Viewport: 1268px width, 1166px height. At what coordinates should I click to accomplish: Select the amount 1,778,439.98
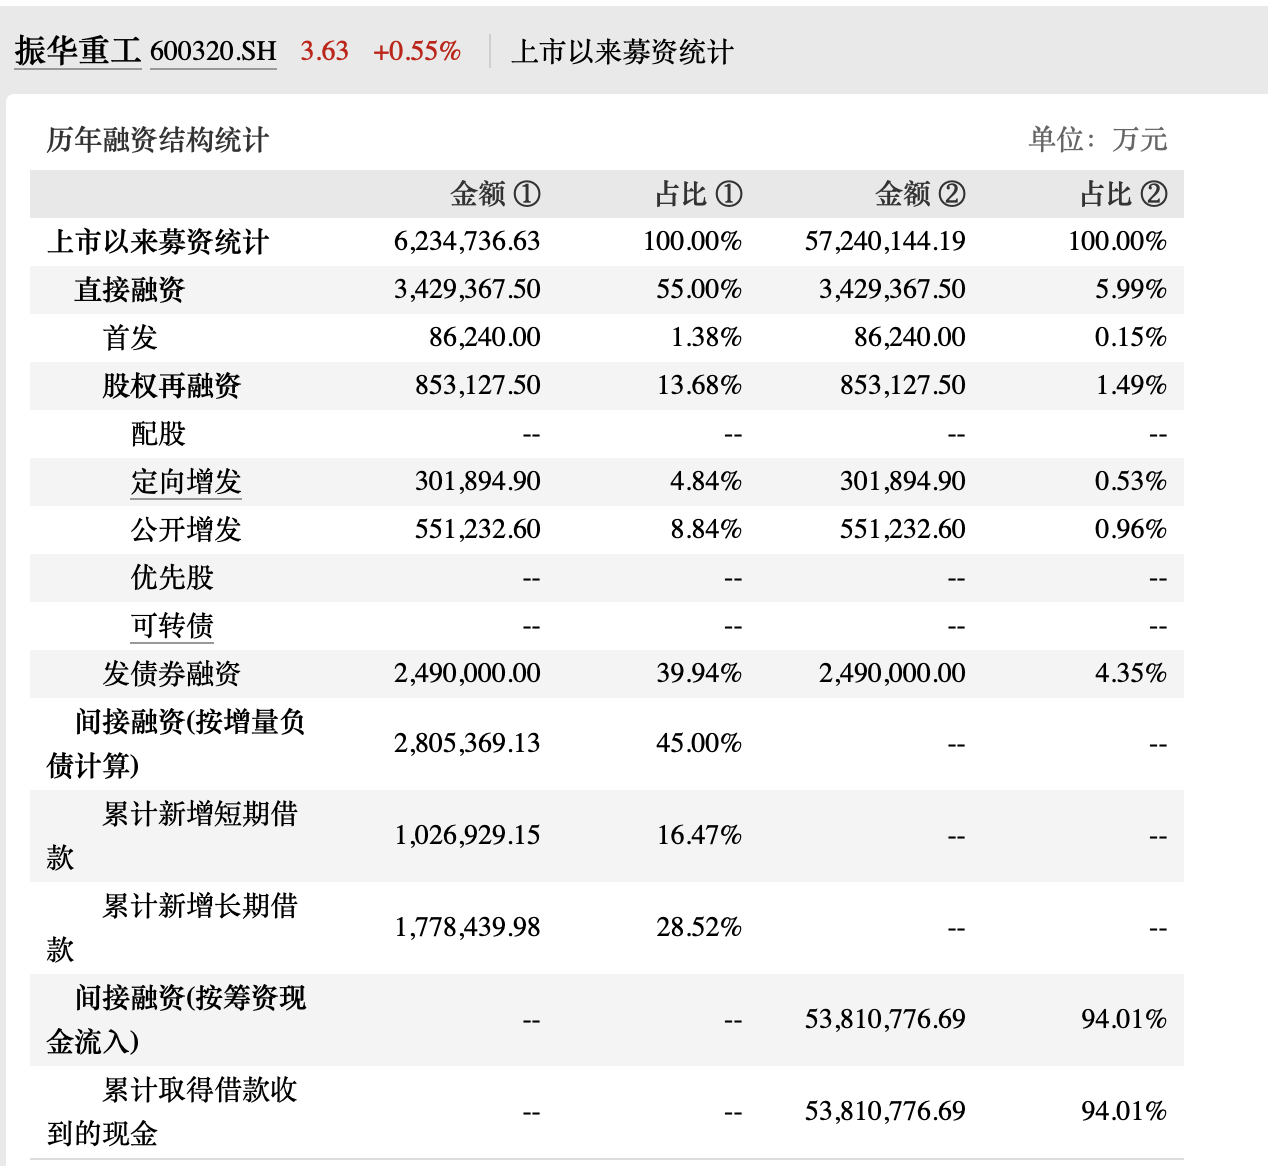[x=467, y=927]
